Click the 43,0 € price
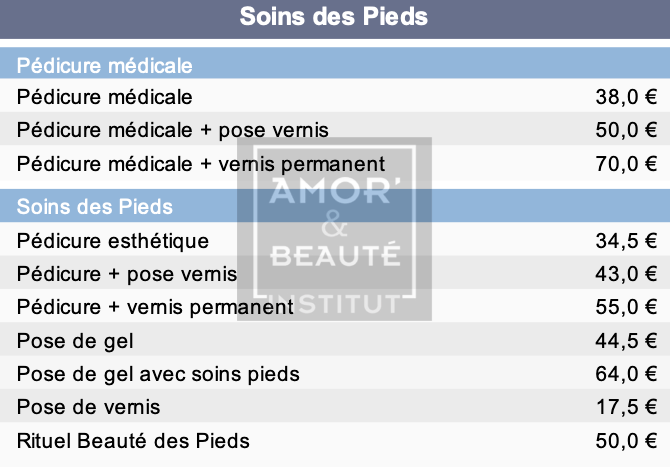670x467 pixels. coord(626,274)
